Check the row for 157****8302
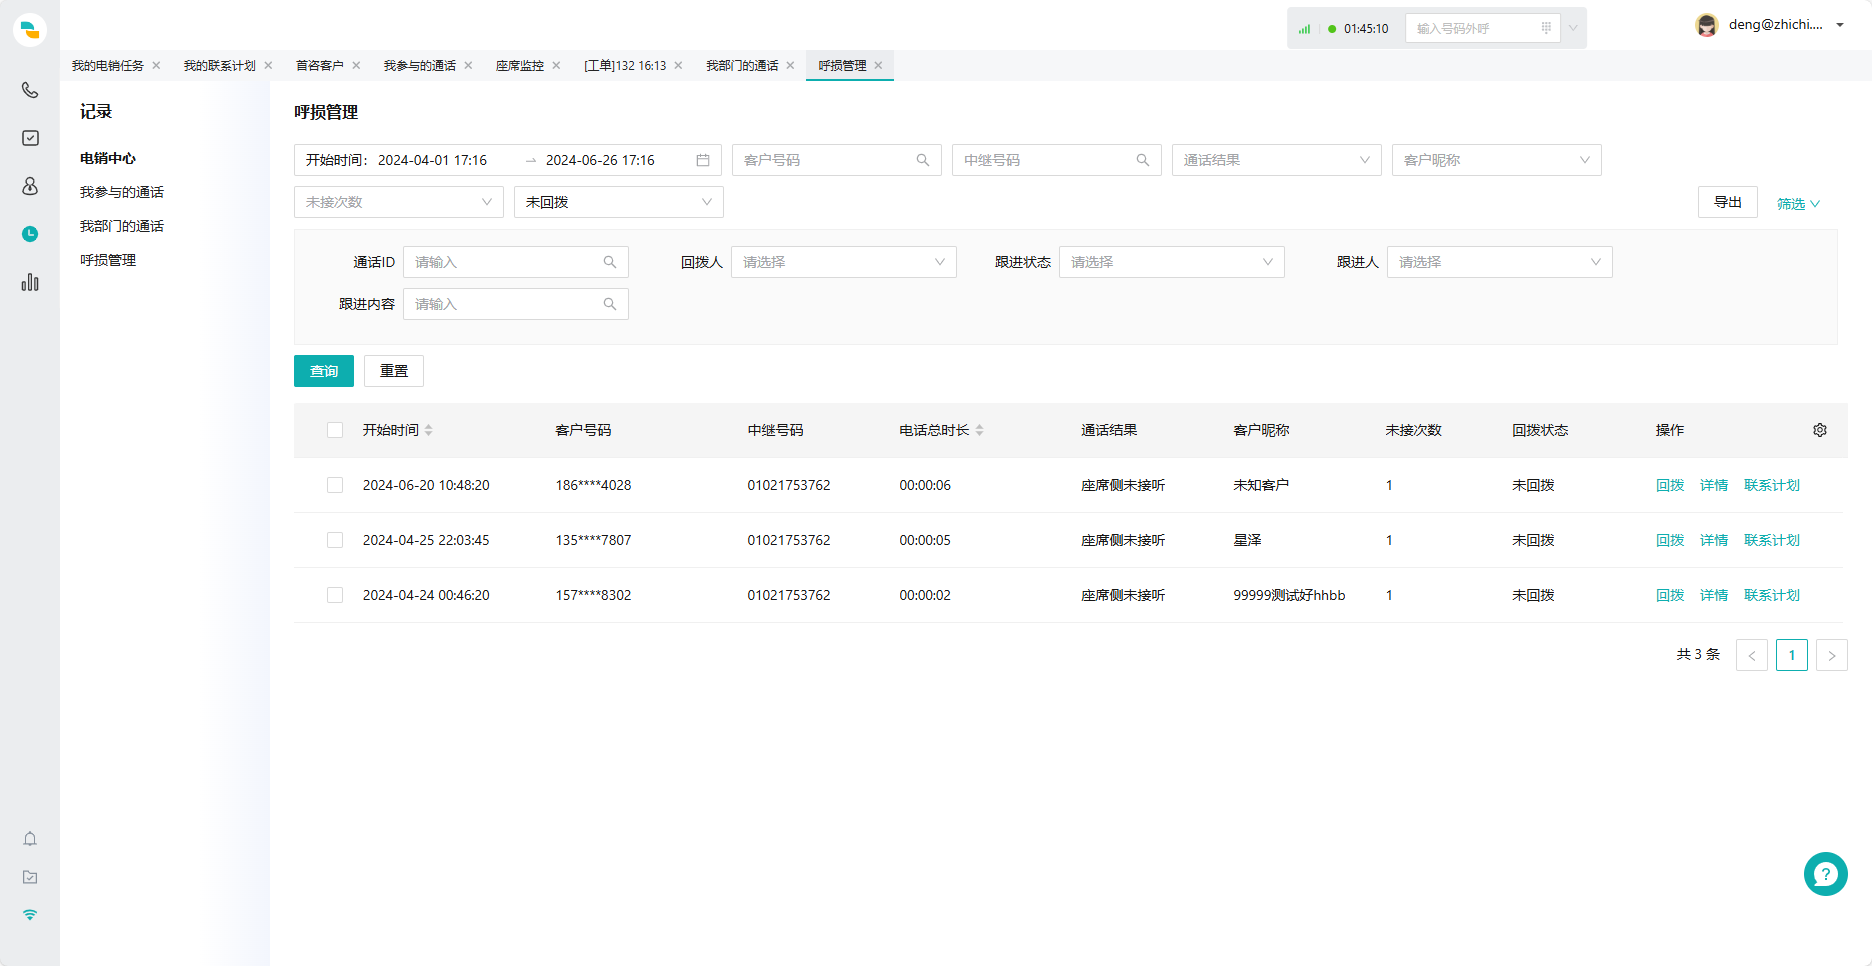 [335, 595]
